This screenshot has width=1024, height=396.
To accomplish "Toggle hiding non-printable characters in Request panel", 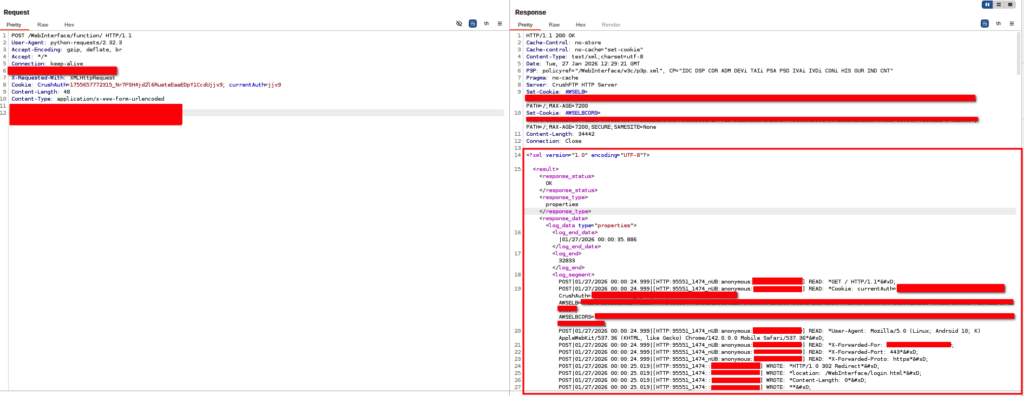I will pyautogui.click(x=459, y=24).
